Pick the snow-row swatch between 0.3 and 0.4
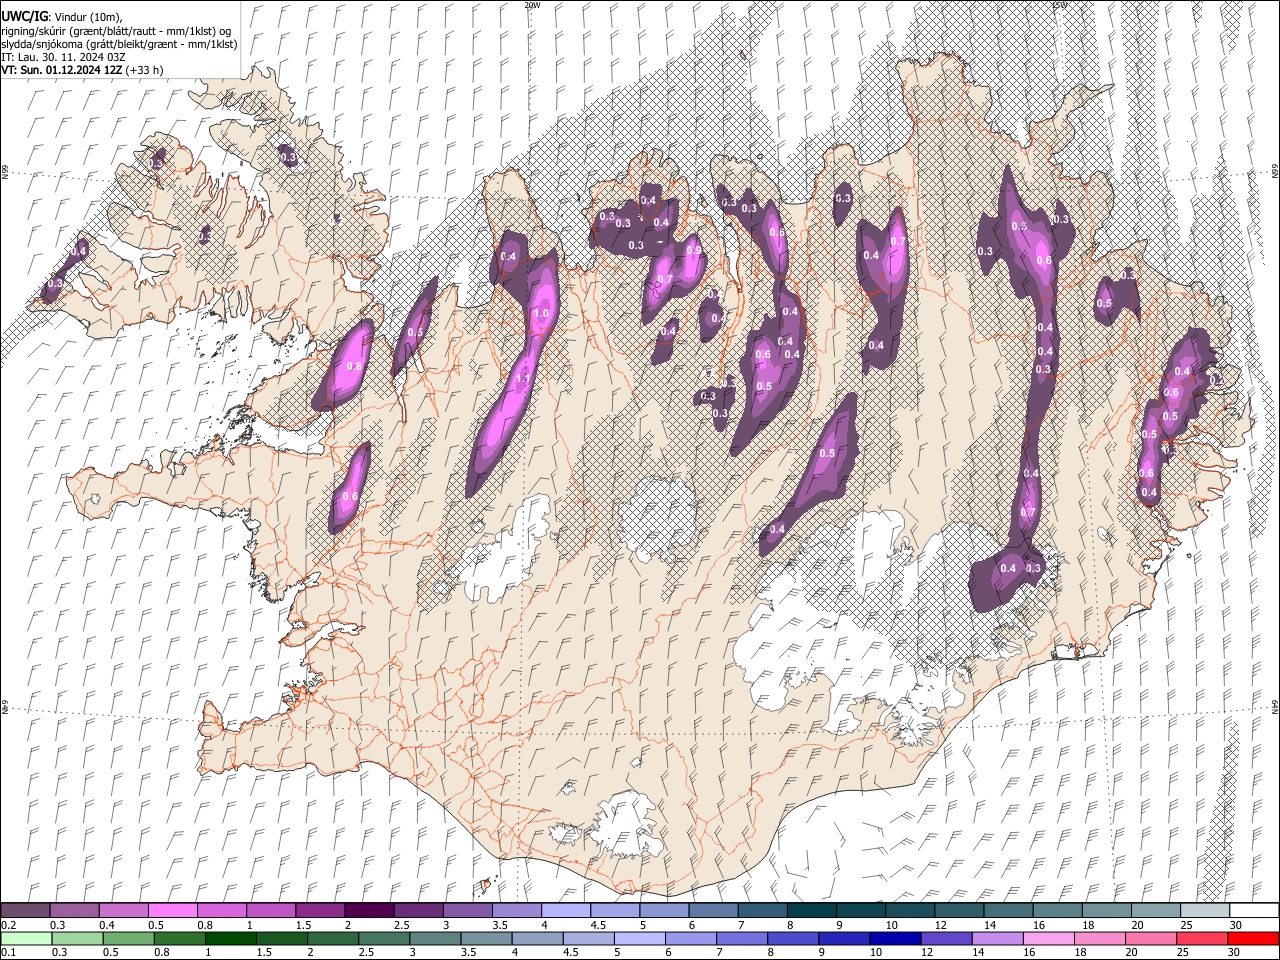This screenshot has height=960, width=1280. pyautogui.click(x=74, y=911)
